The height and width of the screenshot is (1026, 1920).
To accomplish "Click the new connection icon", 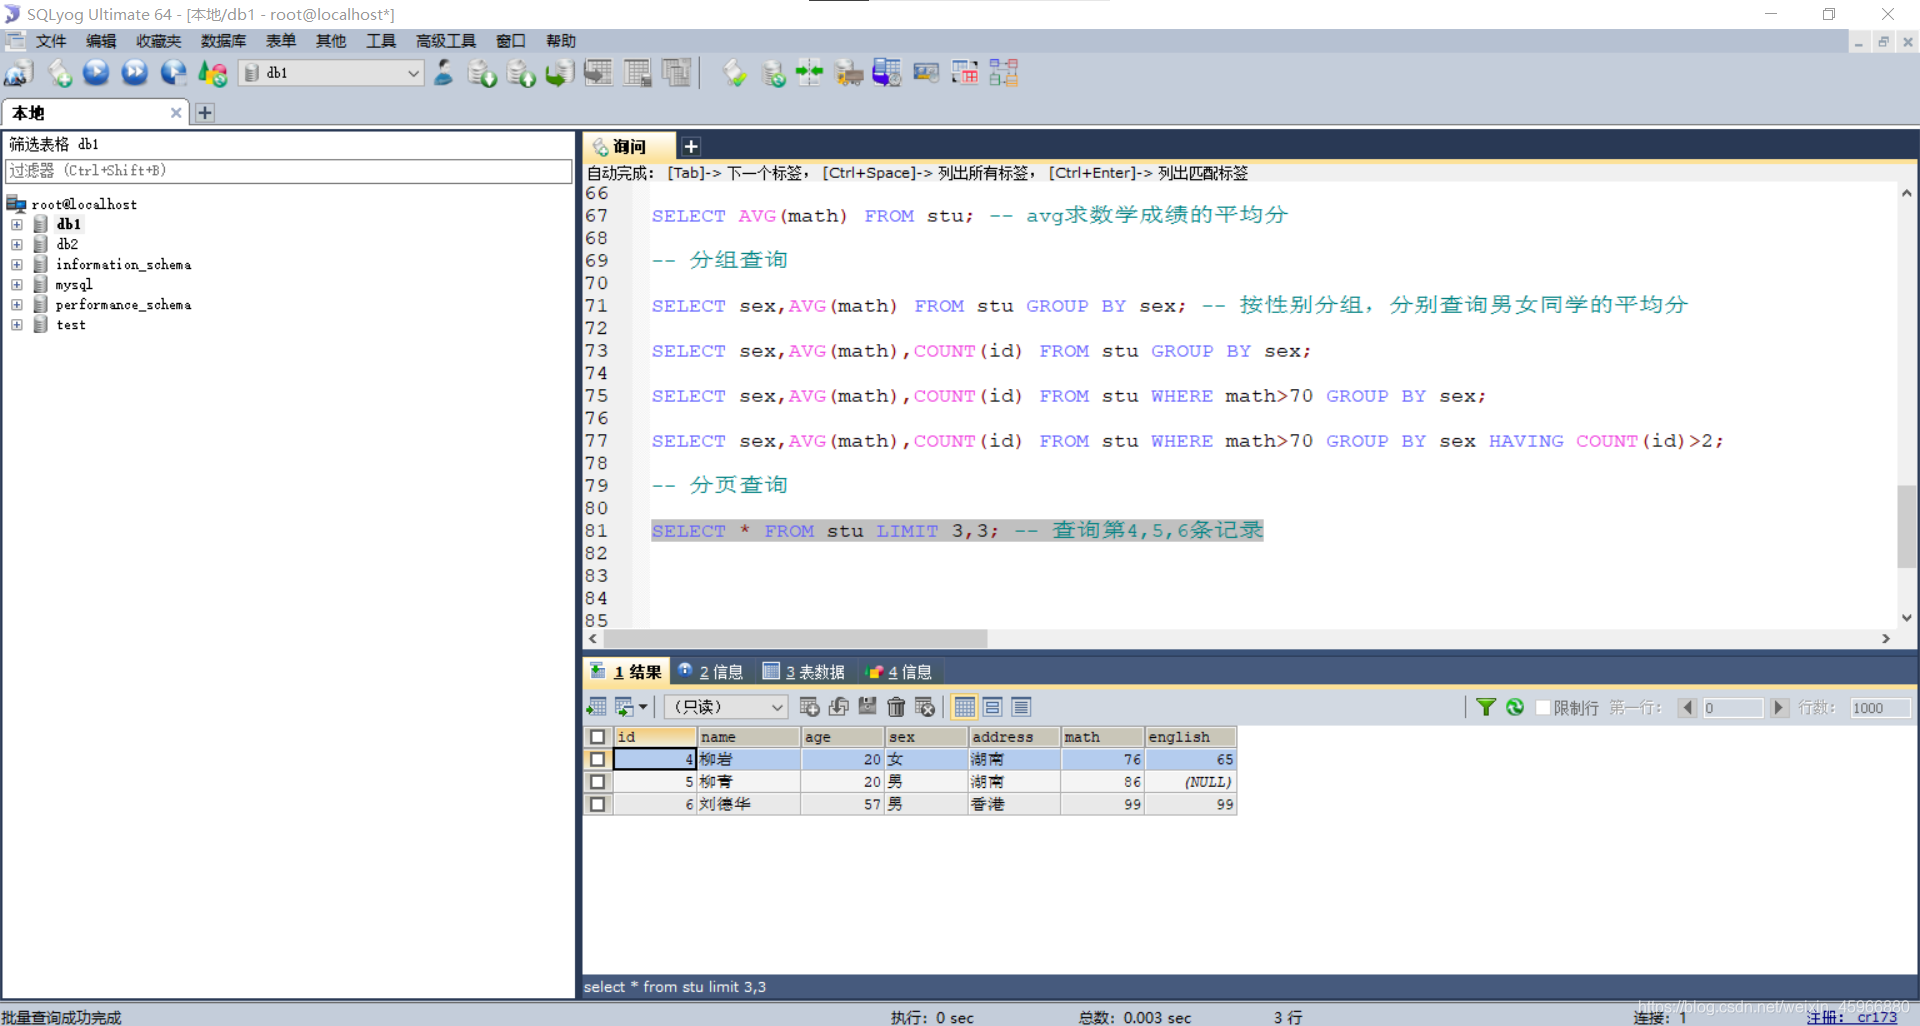I will 19,73.
